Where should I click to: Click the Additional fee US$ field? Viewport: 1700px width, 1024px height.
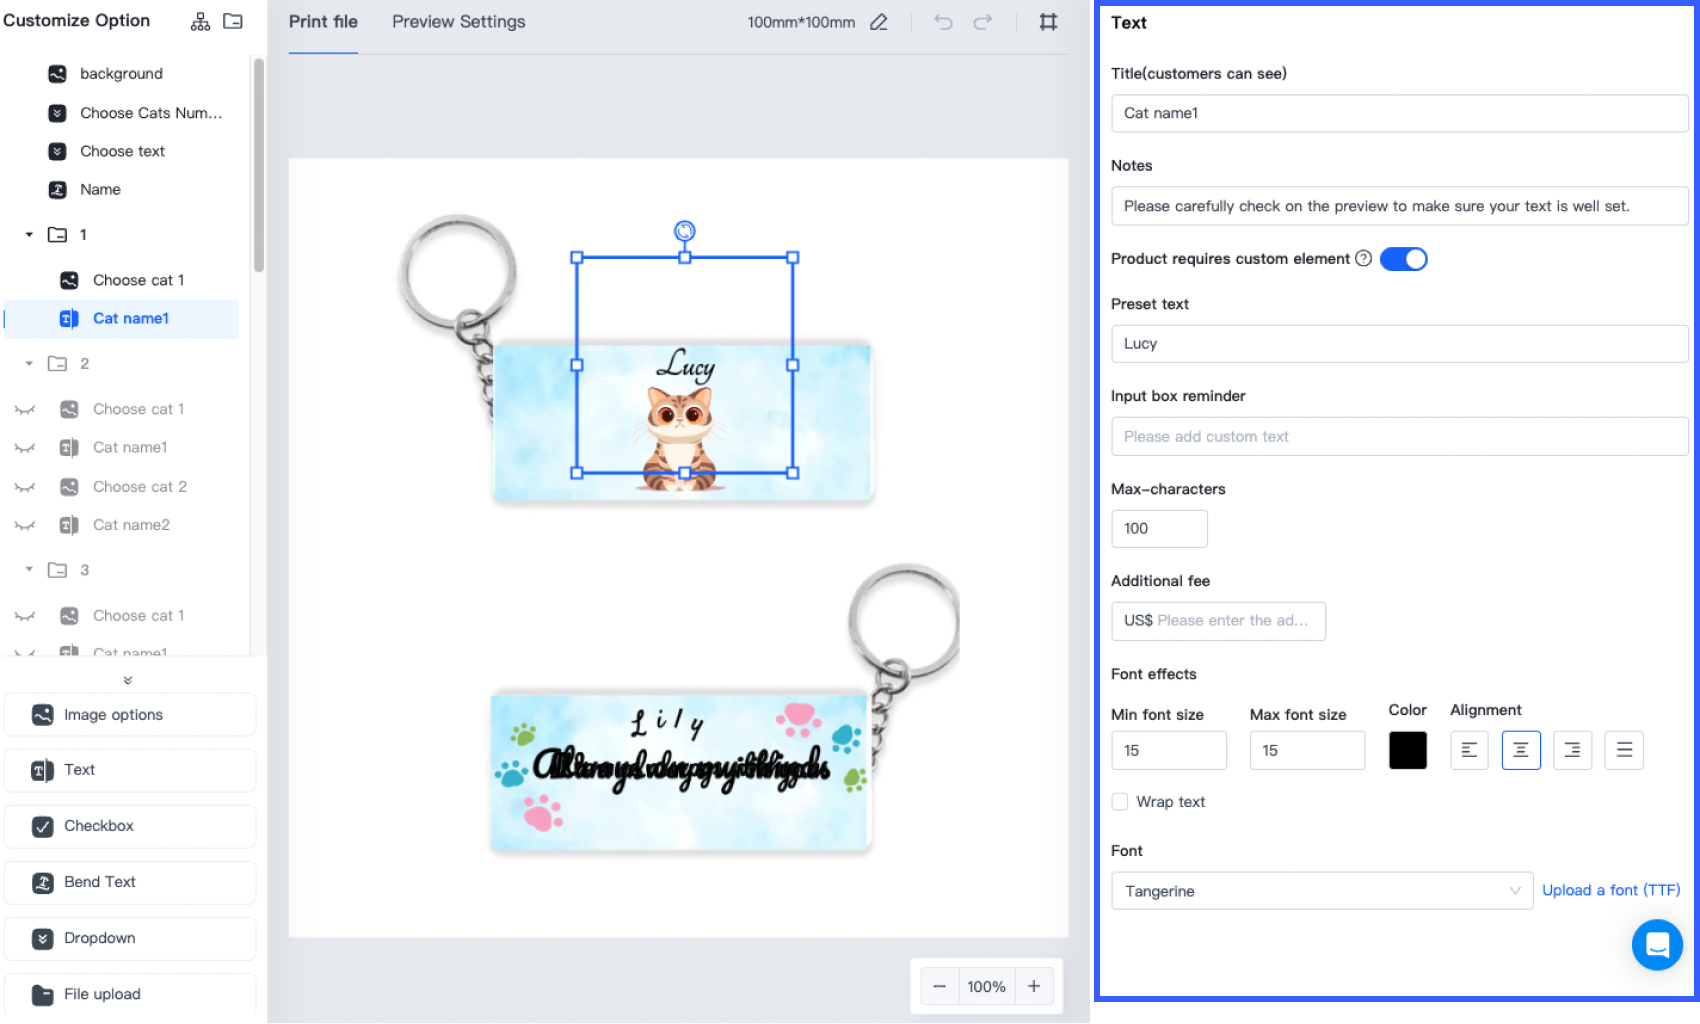pos(1218,621)
